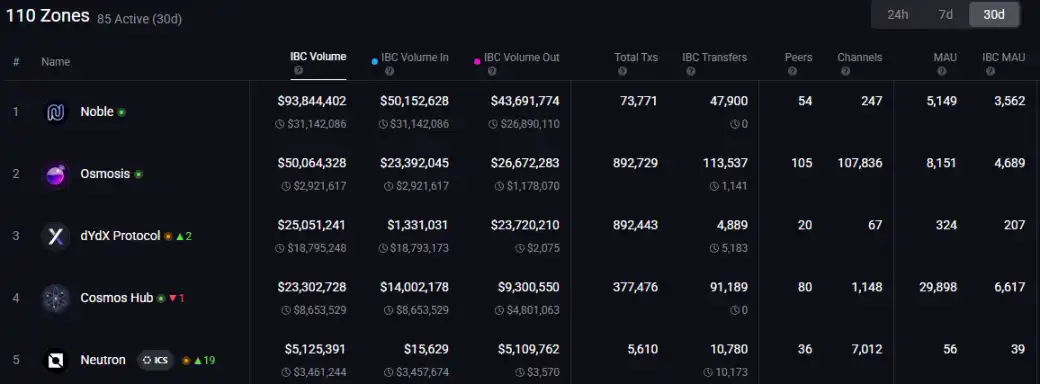Click the green up arrow beside dYdX Protocol
This screenshot has width=1040, height=384.
(x=179, y=236)
